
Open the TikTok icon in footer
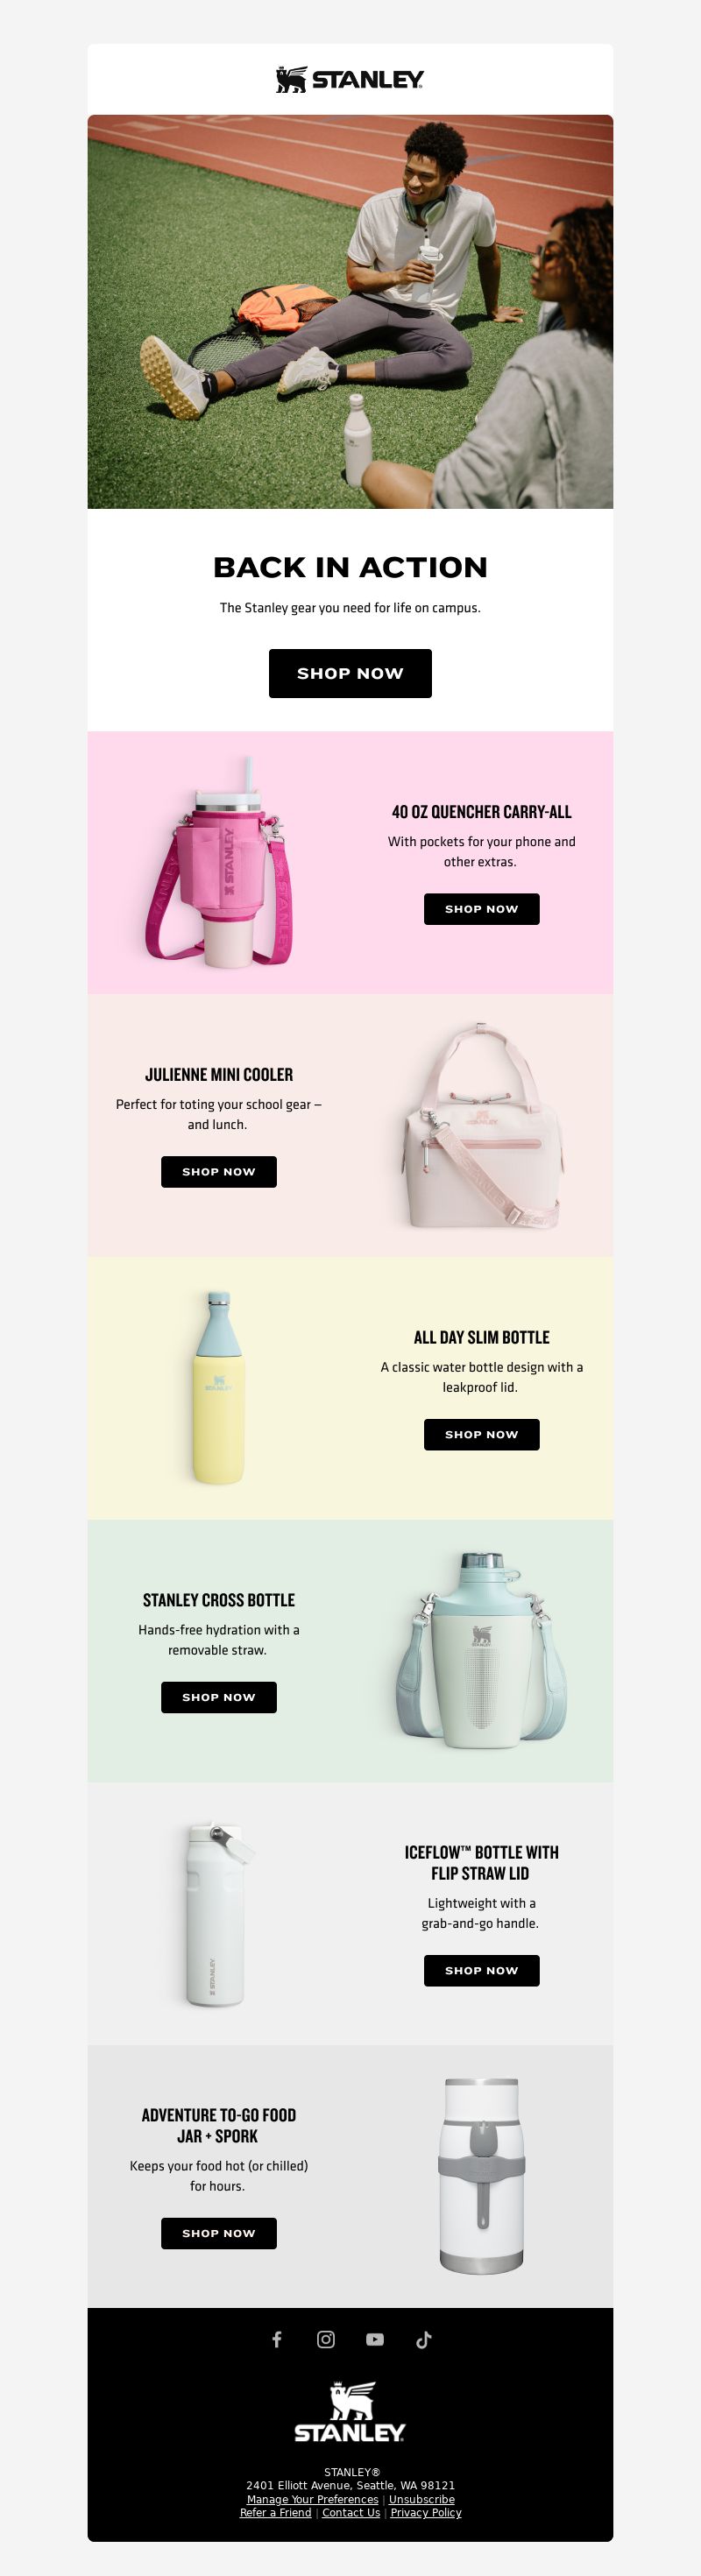point(424,2339)
